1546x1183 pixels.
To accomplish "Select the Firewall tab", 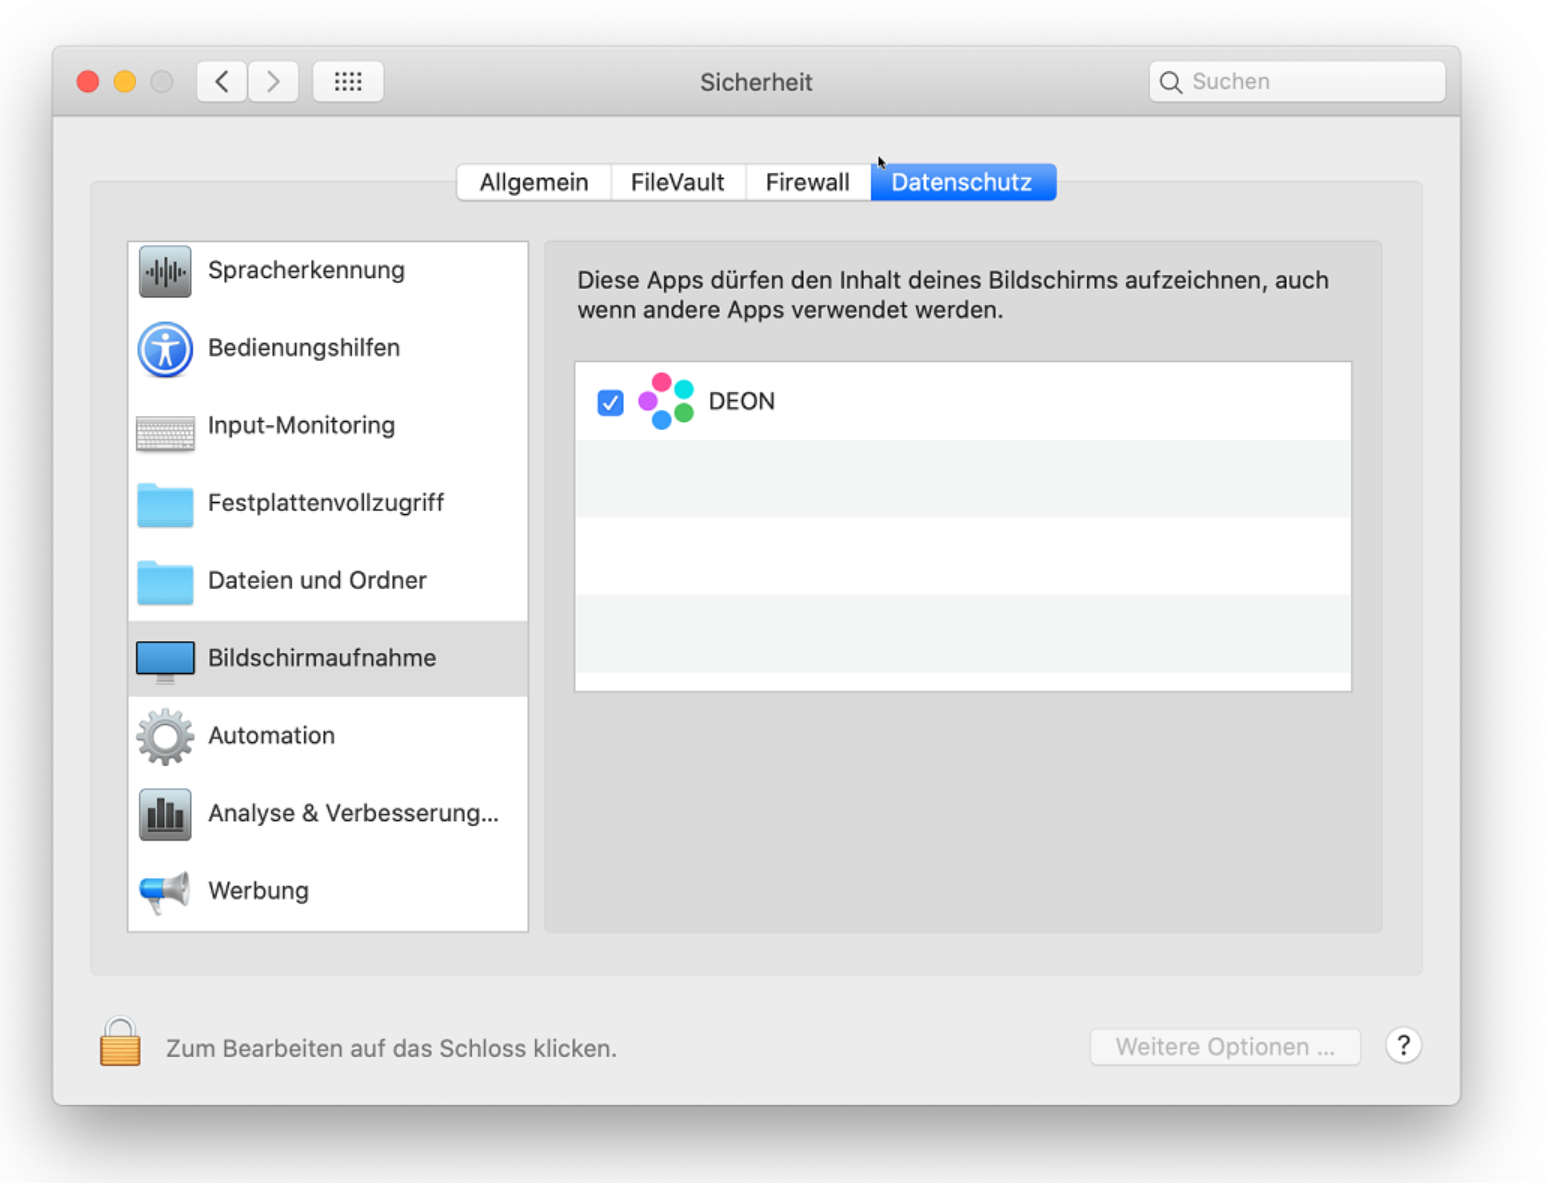I will (x=808, y=182).
